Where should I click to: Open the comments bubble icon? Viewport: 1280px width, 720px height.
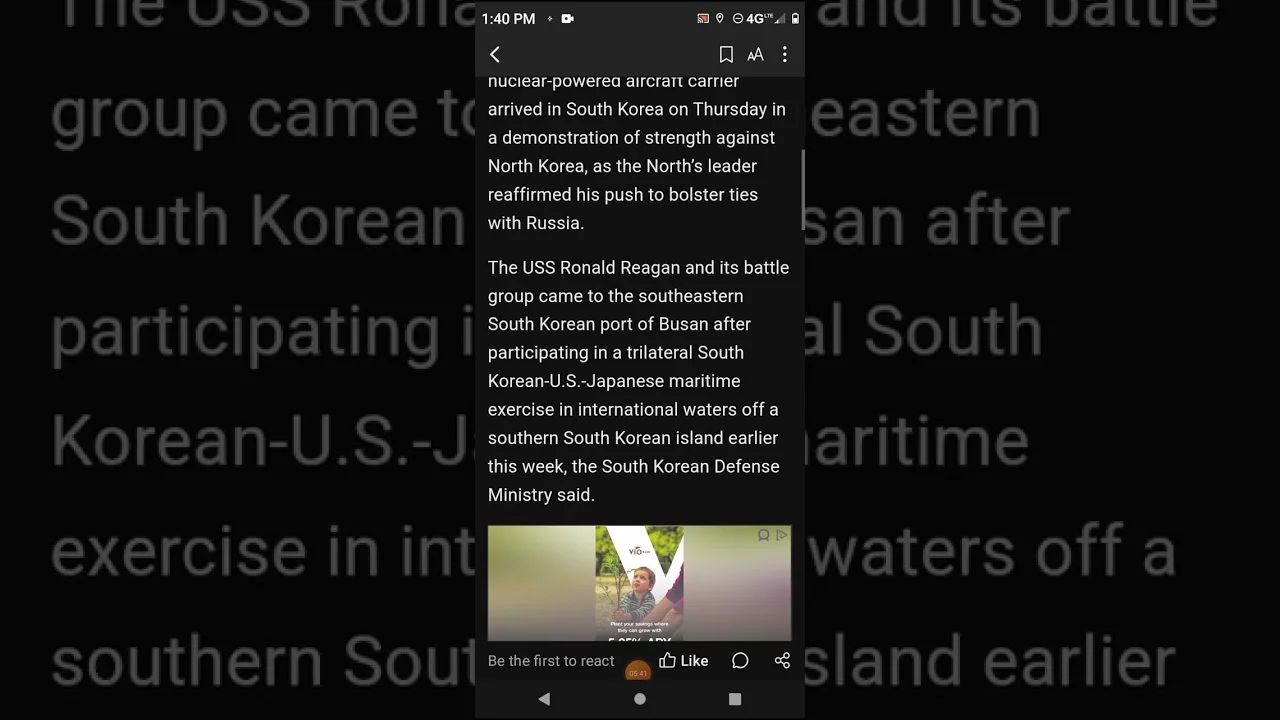740,661
